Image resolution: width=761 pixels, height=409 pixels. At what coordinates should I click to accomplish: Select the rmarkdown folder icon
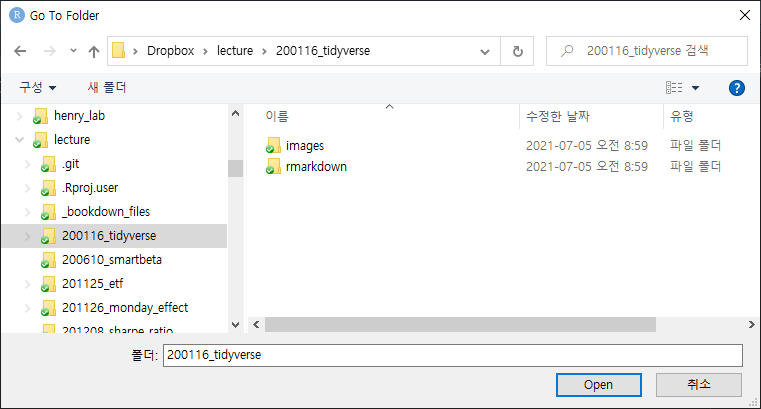click(273, 166)
